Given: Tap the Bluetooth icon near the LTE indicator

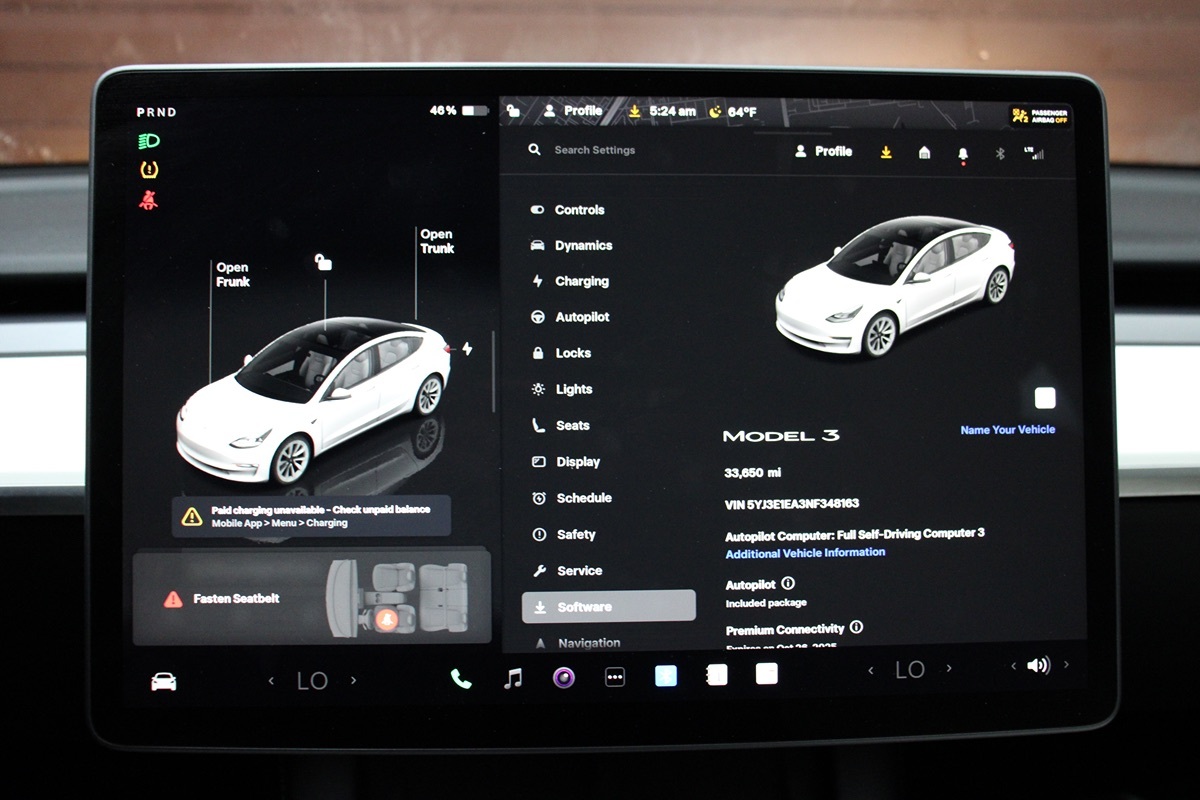Looking at the screenshot, I should coord(1000,152).
